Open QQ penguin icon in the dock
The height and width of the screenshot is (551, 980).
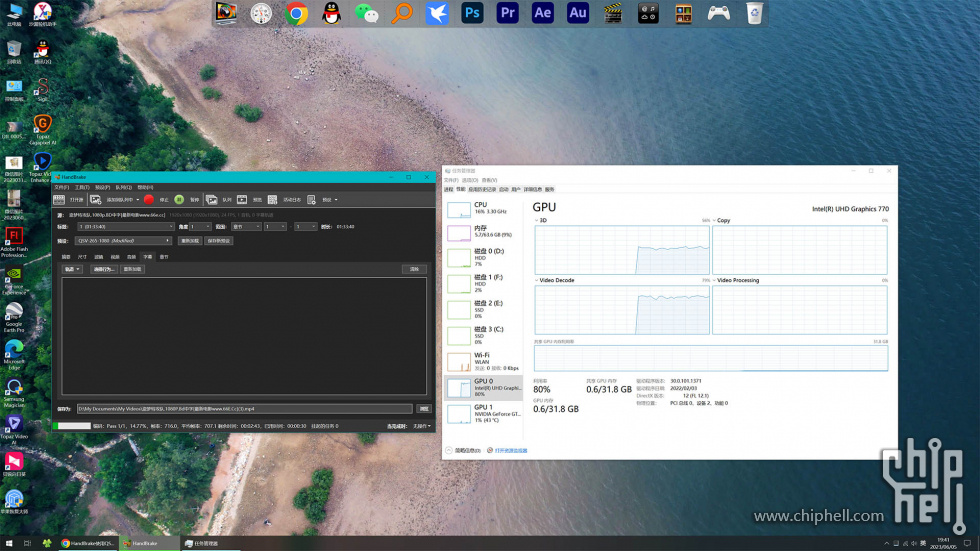click(331, 13)
